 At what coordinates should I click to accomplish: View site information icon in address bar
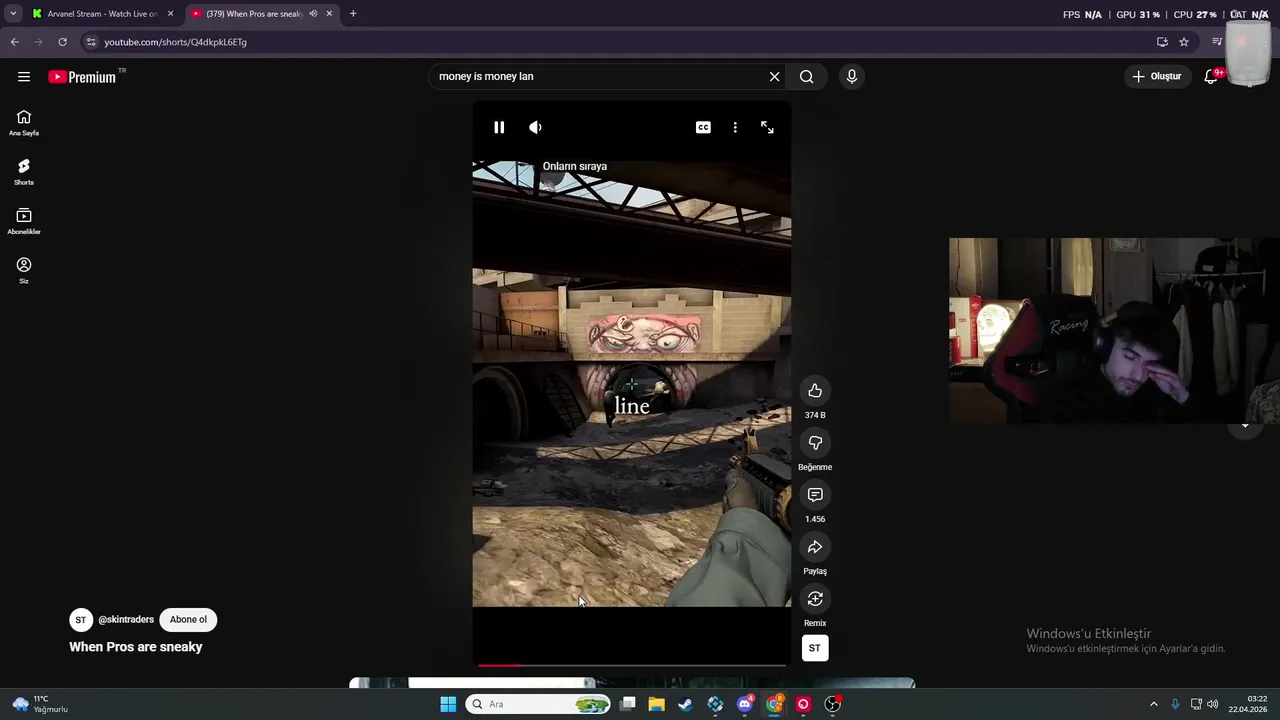(91, 42)
